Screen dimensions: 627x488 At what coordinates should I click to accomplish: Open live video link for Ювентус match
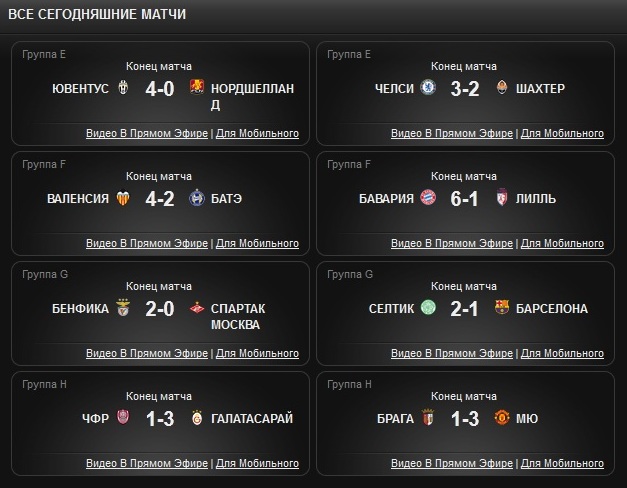pos(146,133)
